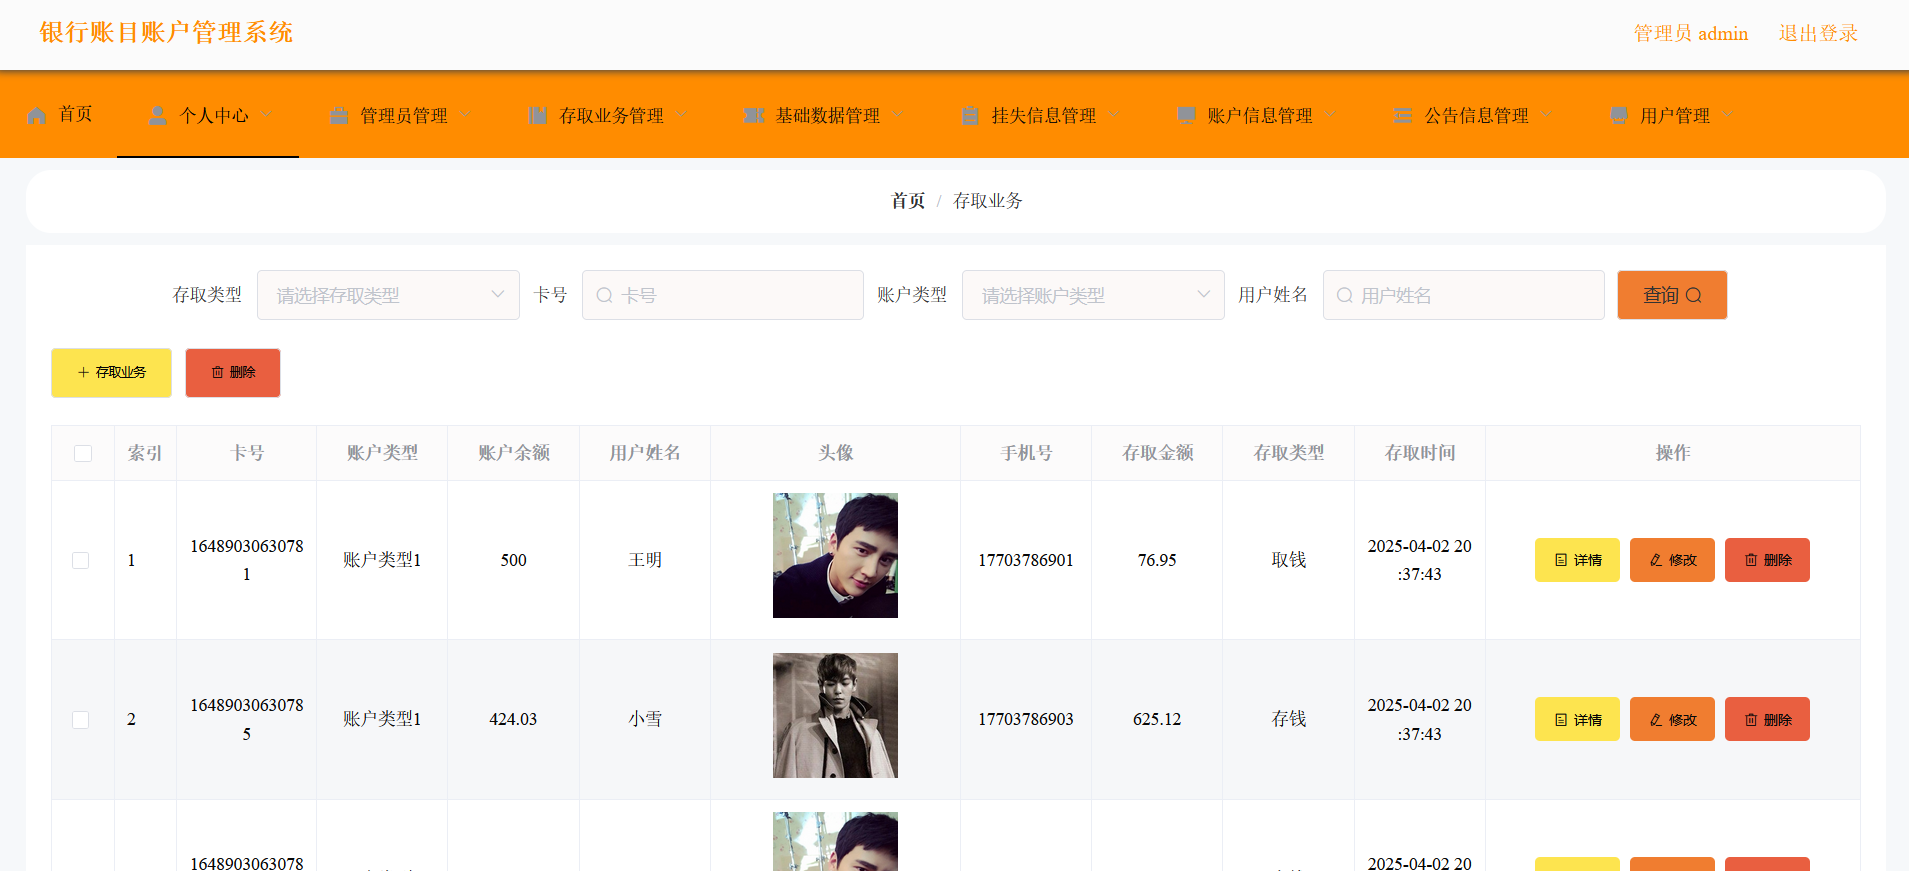Check the row checkbox for 小雪
The width and height of the screenshot is (1909, 871).
tap(81, 720)
